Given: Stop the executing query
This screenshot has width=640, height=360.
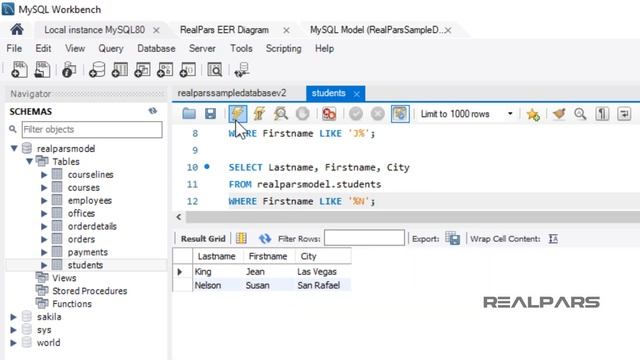Looking at the screenshot, I should click(302, 114).
